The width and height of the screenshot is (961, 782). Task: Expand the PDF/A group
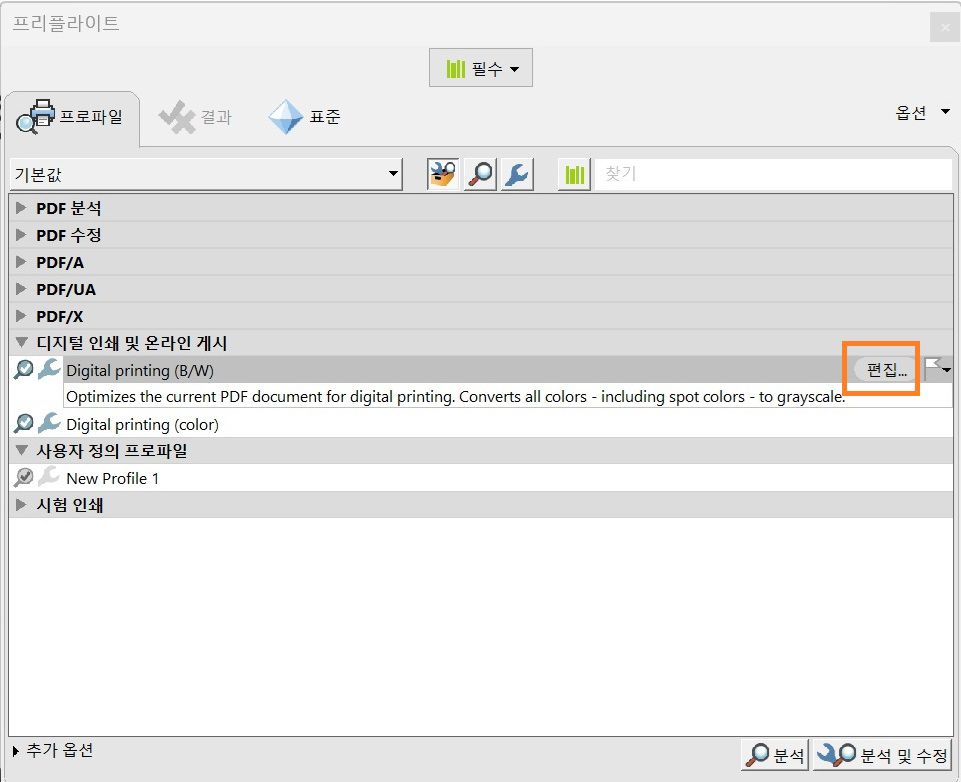[x=21, y=262]
